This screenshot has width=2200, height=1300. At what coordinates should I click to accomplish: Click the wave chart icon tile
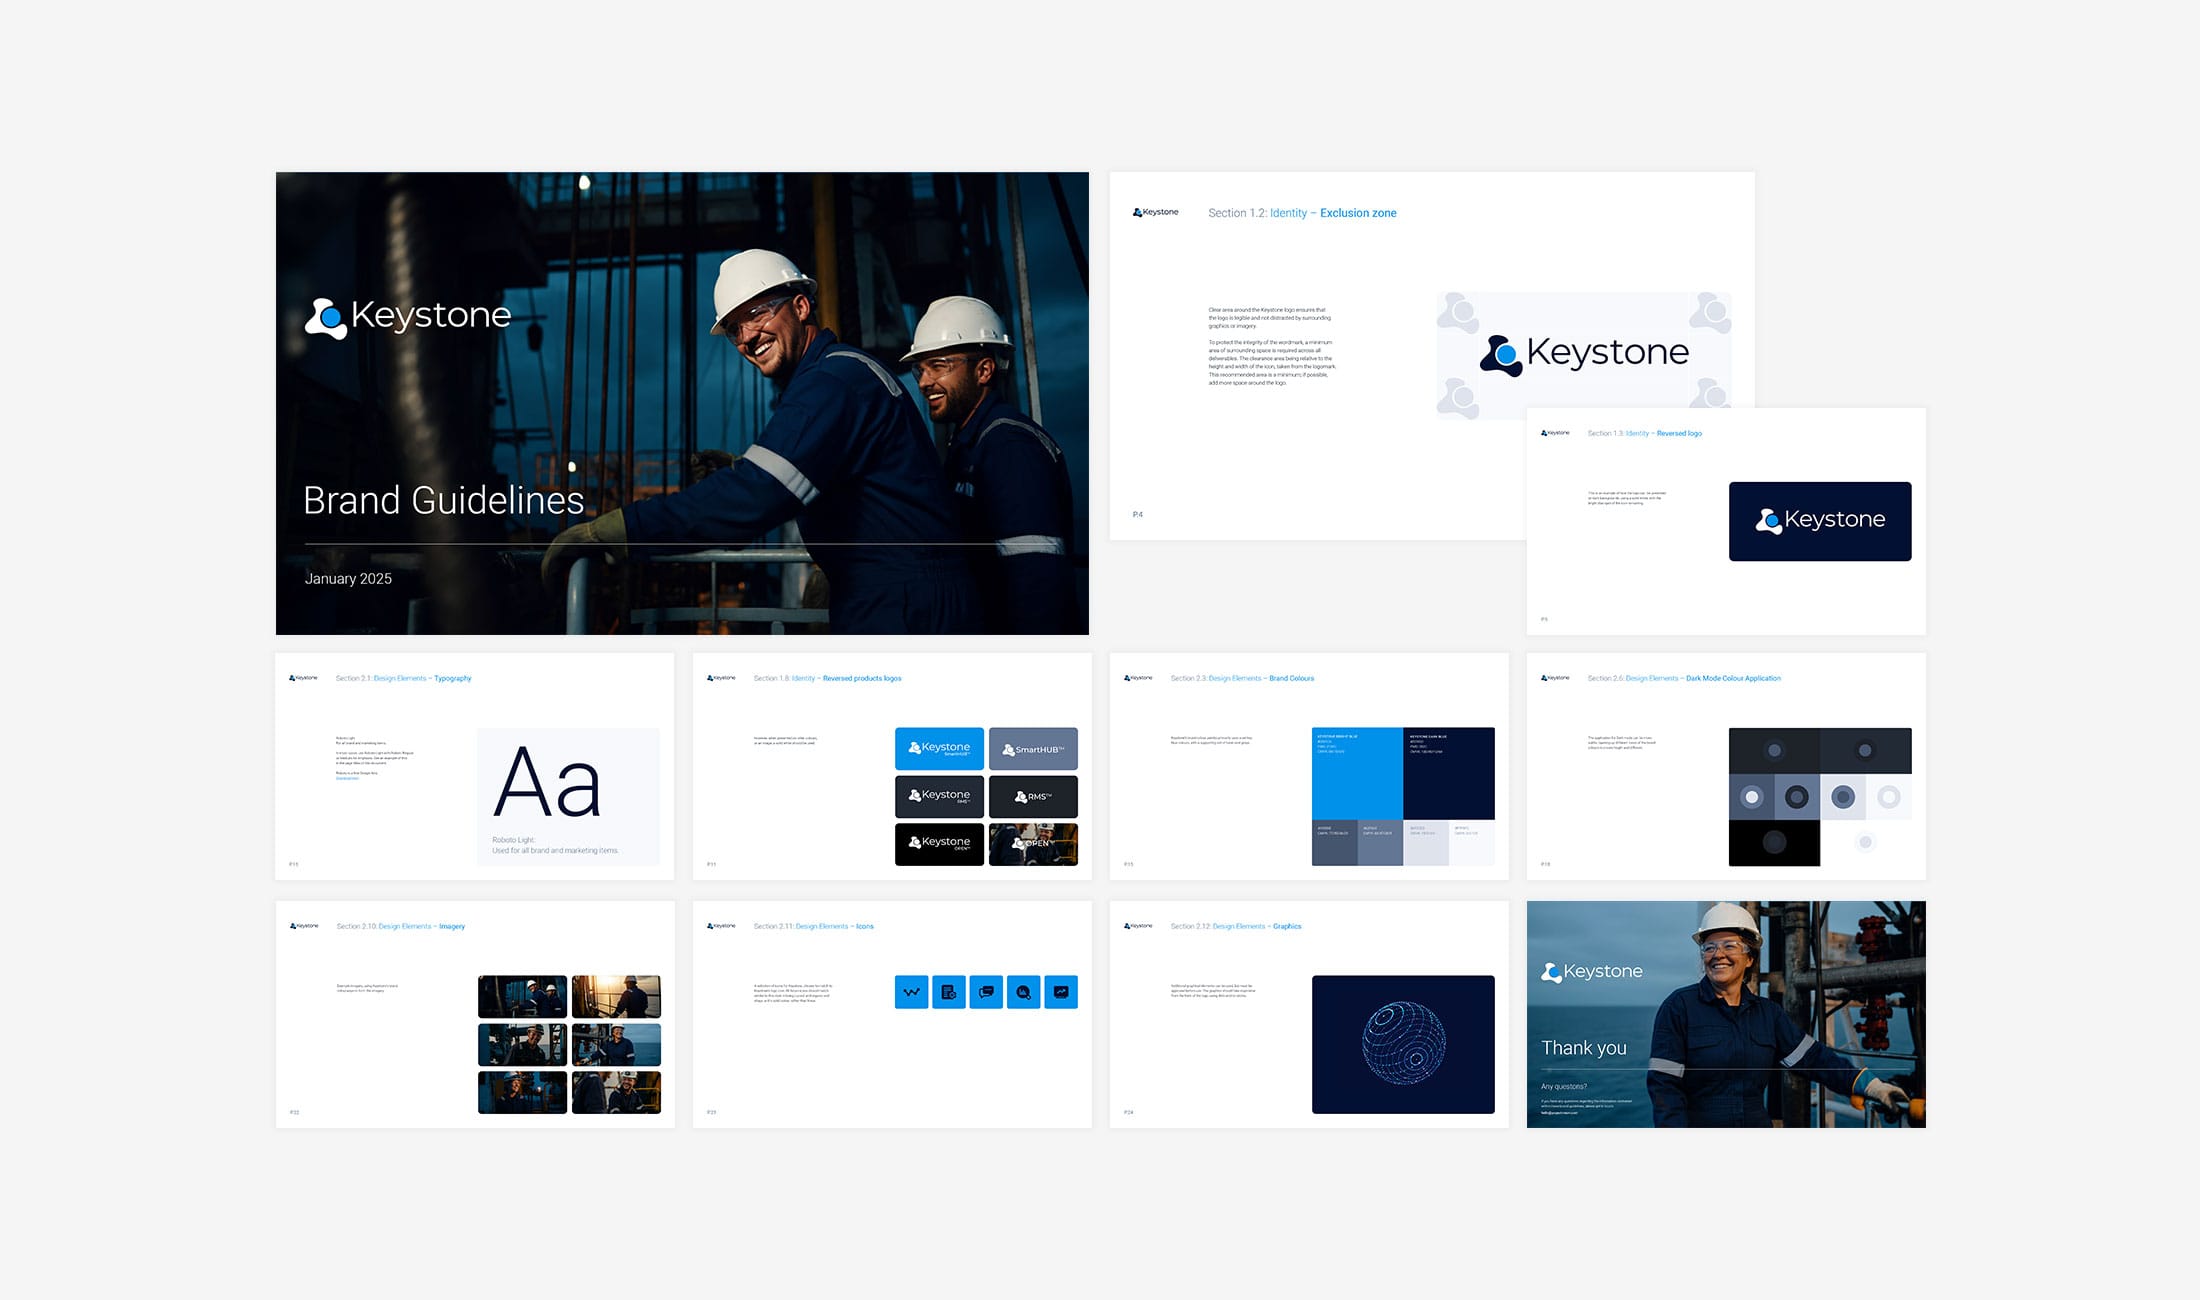911,992
